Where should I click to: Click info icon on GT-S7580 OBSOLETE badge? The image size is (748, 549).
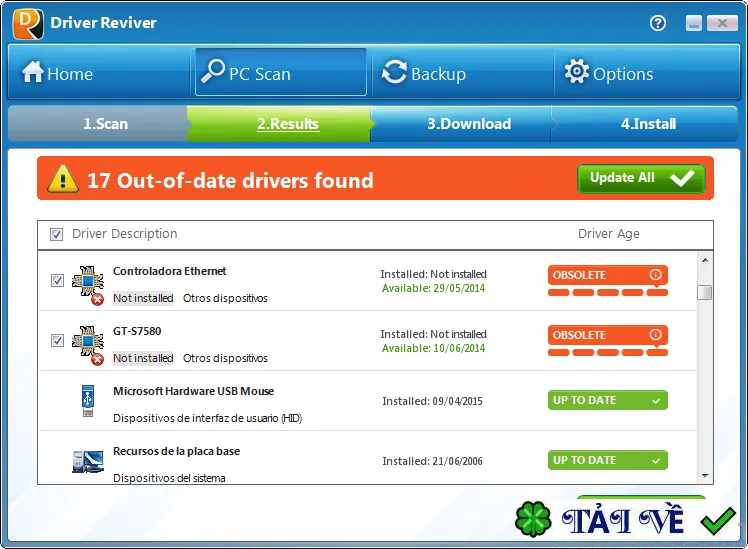click(x=655, y=334)
